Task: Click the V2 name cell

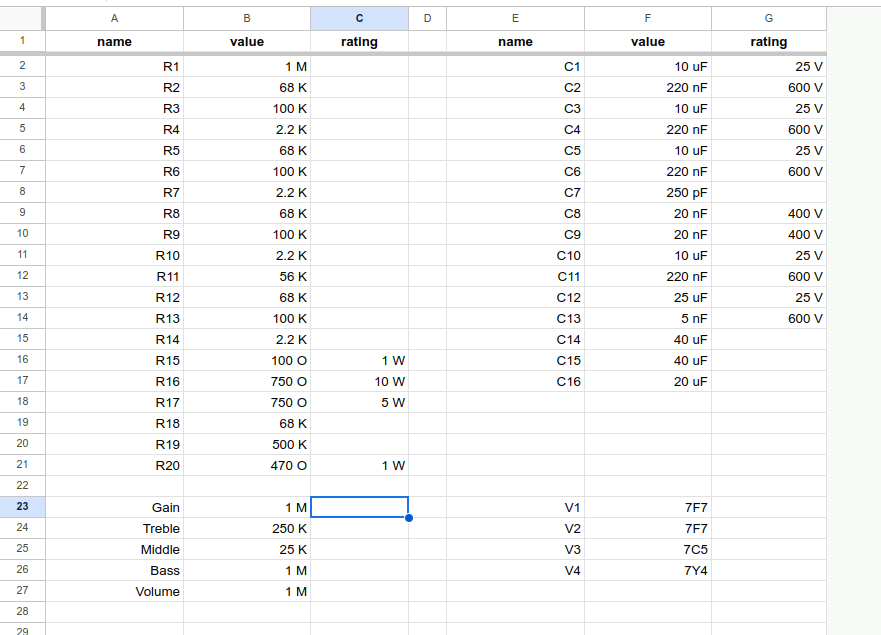Action: (515, 528)
